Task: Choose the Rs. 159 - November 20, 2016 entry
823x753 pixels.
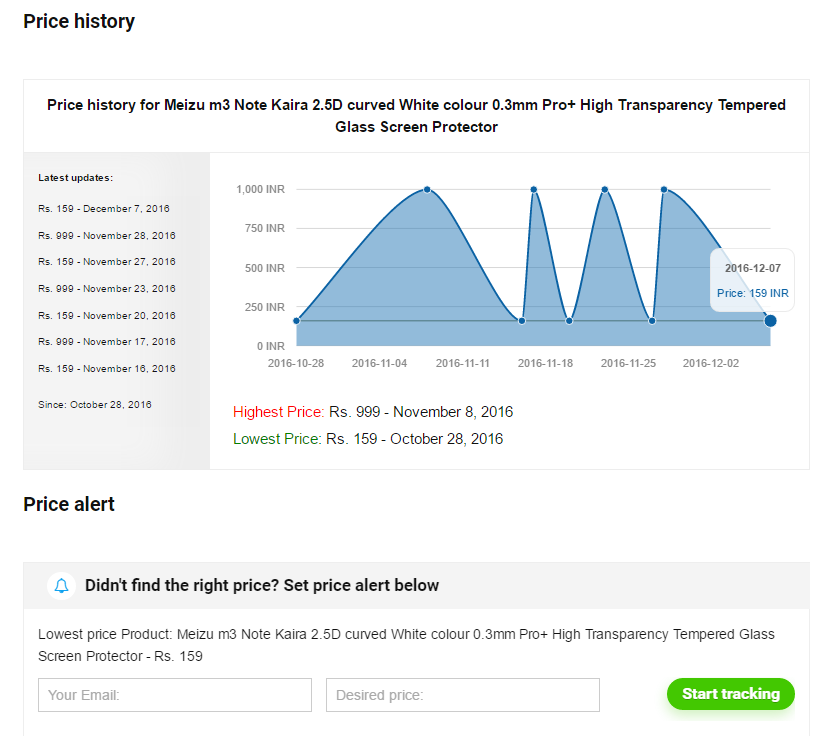Action: point(107,315)
